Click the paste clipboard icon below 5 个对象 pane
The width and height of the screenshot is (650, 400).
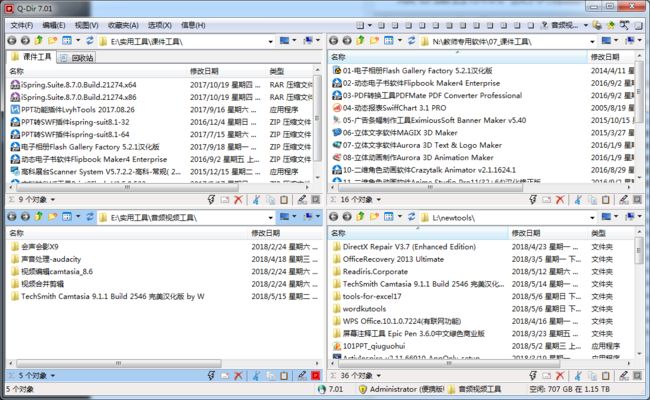(284, 376)
